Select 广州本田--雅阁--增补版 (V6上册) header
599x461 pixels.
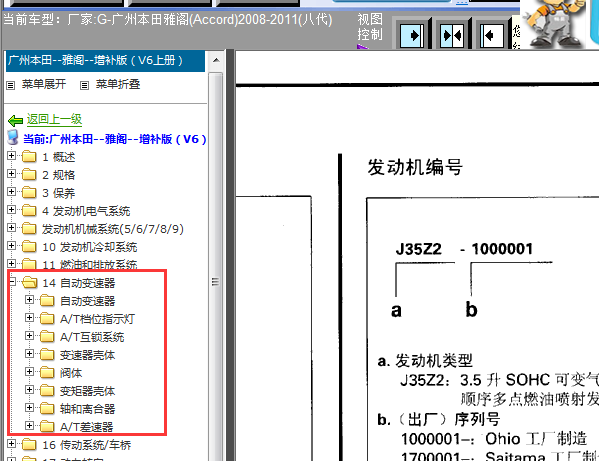(105, 61)
